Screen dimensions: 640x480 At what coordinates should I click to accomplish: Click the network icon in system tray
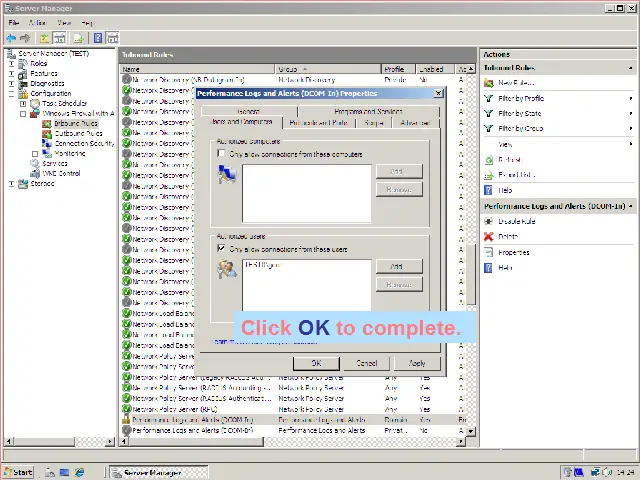click(x=596, y=472)
